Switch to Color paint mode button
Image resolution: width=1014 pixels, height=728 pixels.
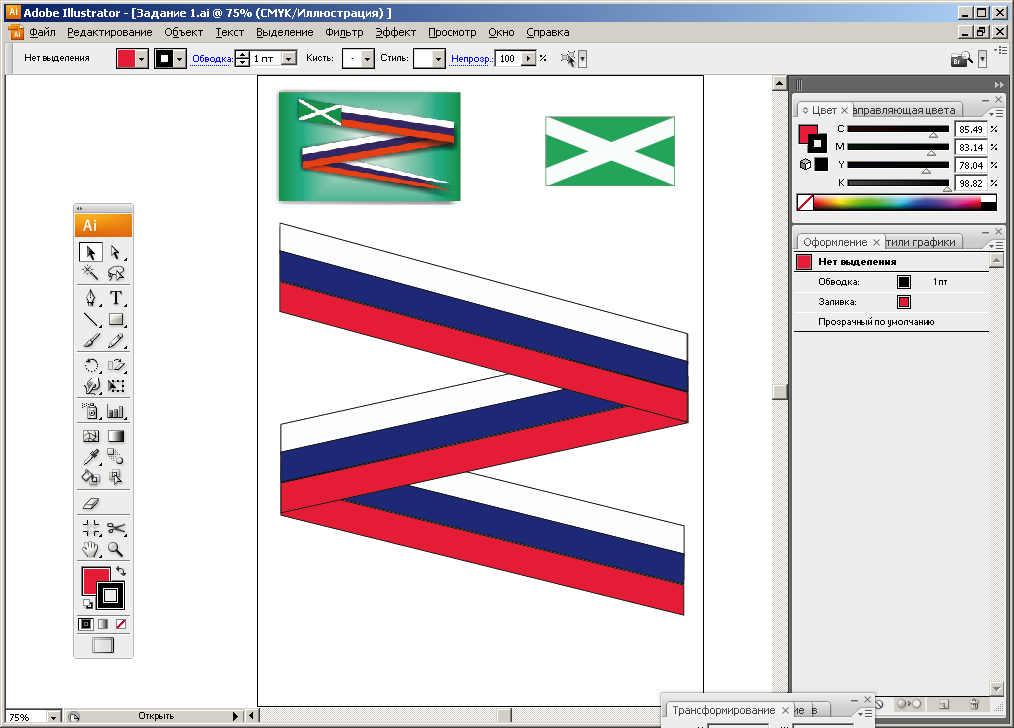85,624
